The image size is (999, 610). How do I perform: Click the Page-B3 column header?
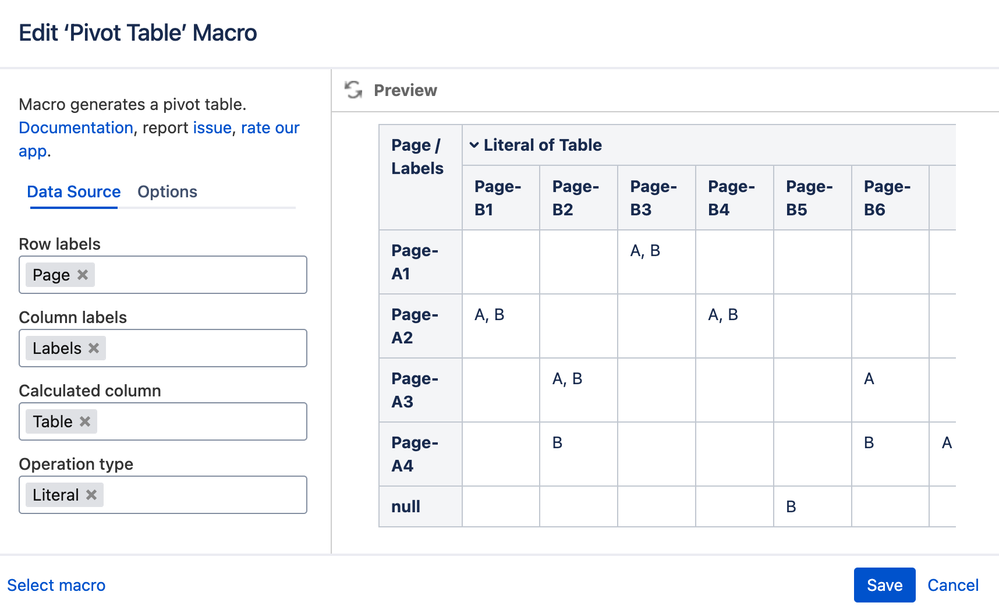tap(654, 198)
